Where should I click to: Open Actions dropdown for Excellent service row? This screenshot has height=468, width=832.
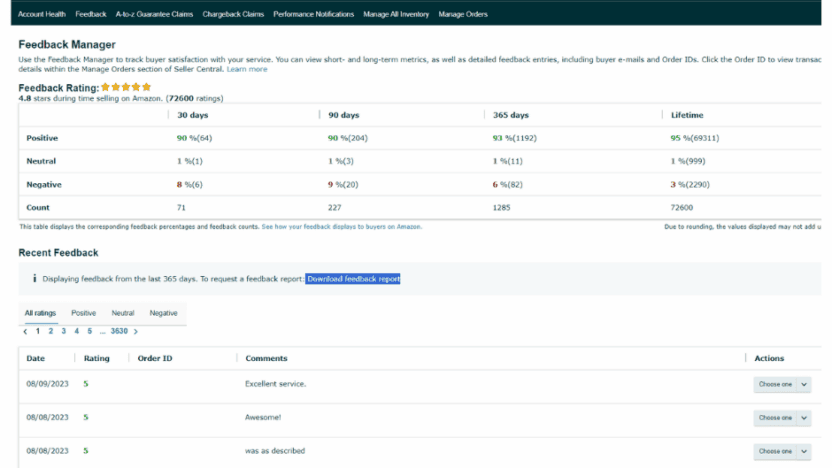click(x=781, y=384)
